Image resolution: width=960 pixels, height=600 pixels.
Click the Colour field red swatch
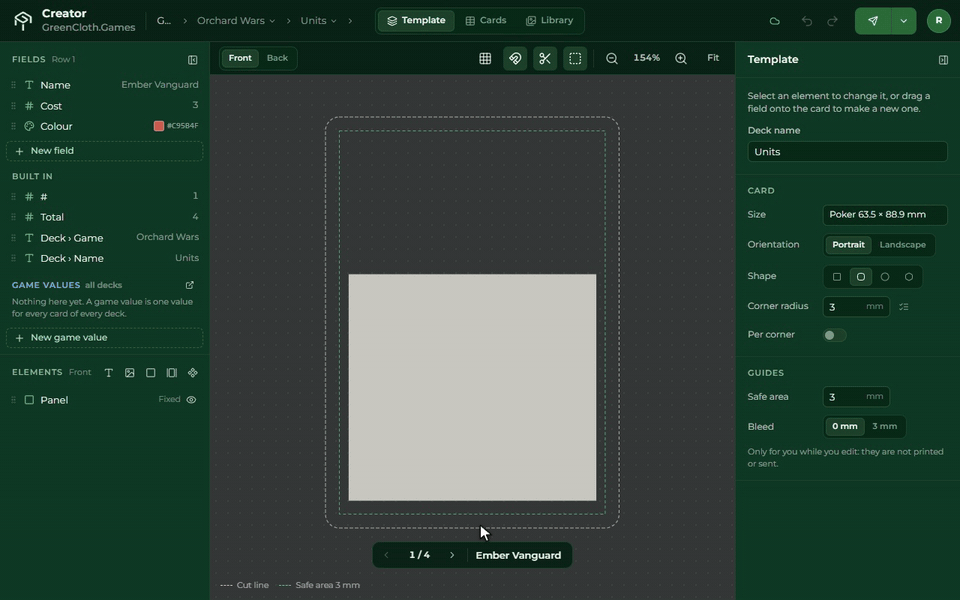159,126
